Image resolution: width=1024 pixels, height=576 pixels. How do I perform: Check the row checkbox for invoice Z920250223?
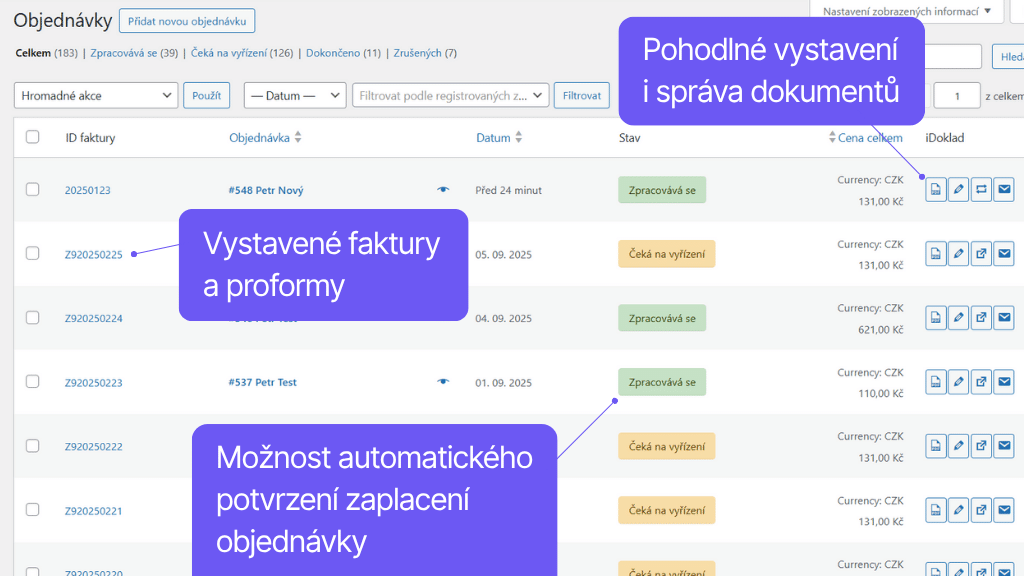pos(33,382)
